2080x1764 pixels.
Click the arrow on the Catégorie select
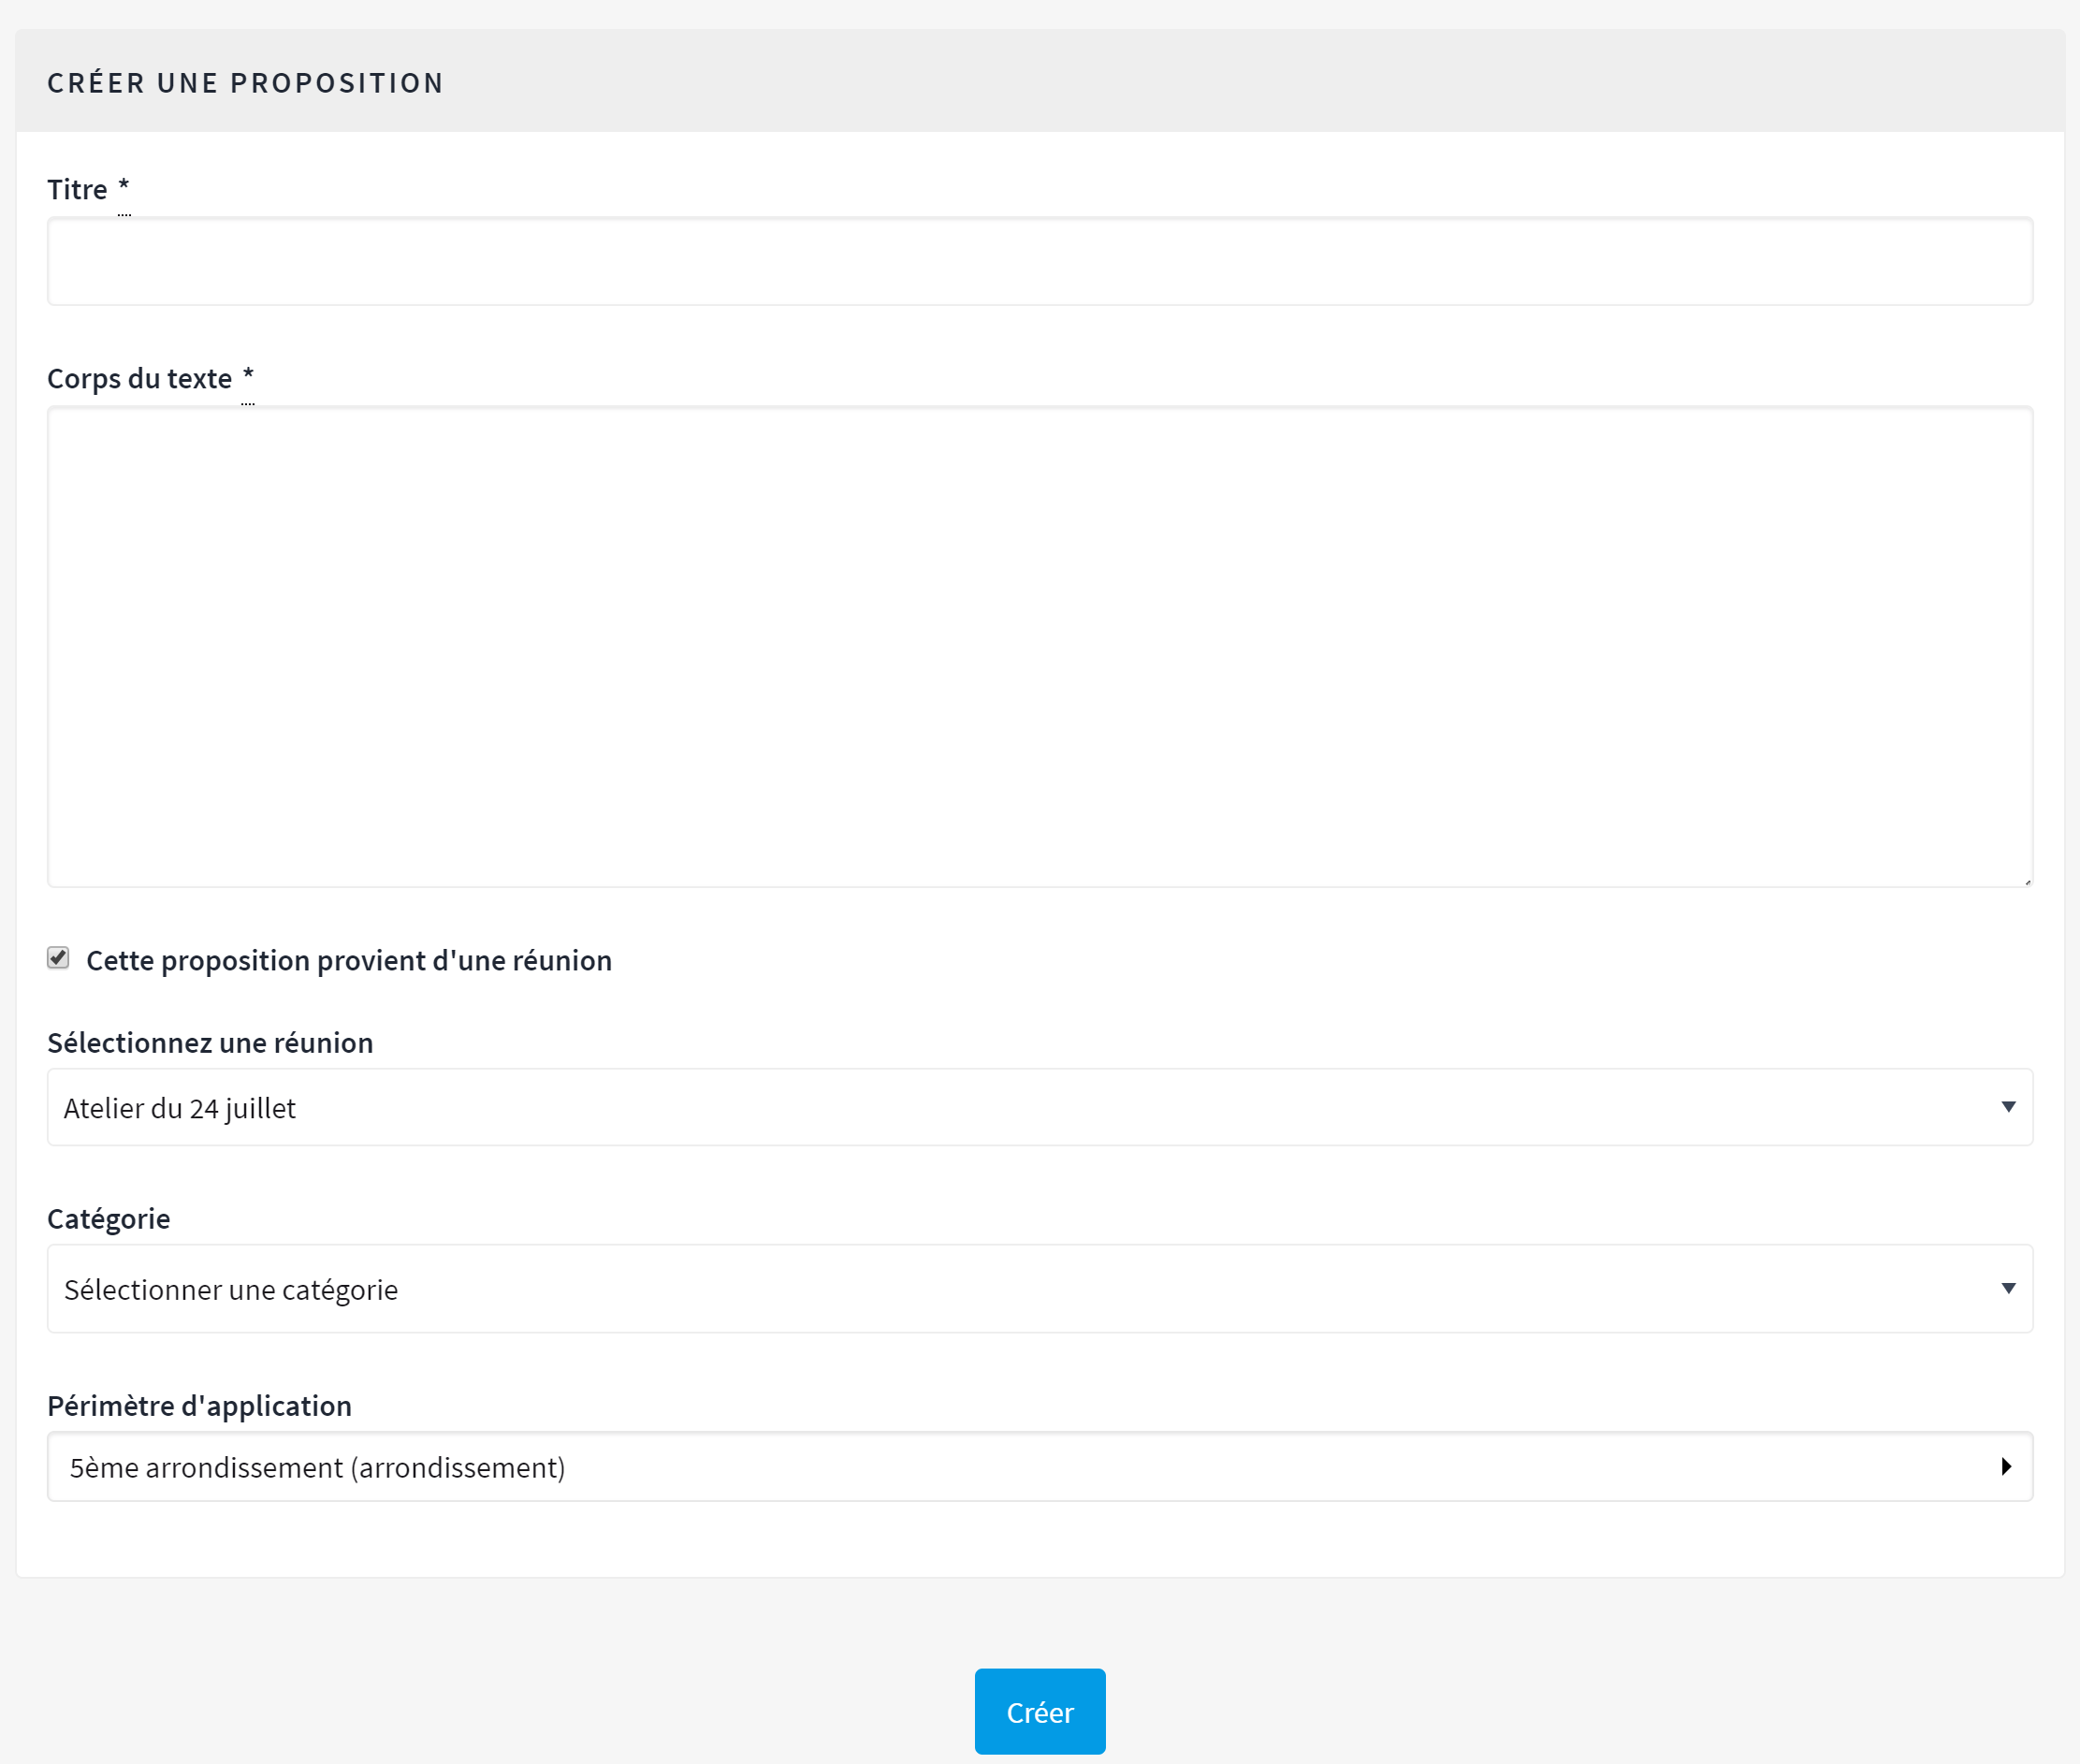click(2007, 1289)
